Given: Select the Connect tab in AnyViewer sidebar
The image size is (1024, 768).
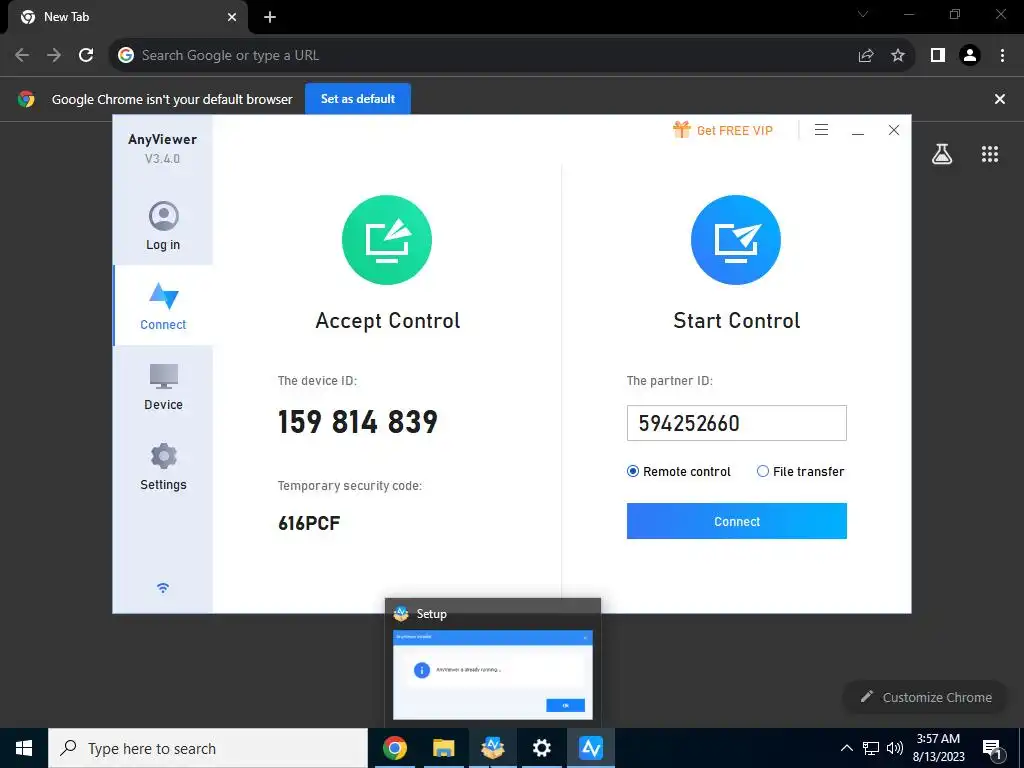Looking at the screenshot, I should pos(163,306).
